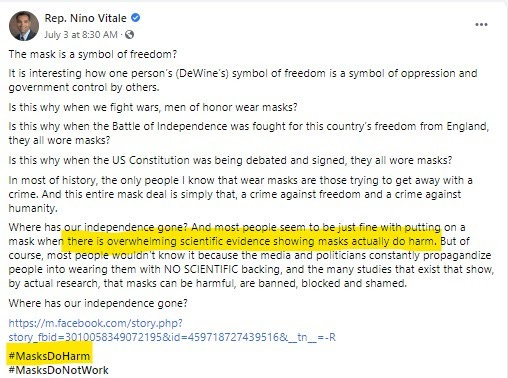Click the blue verified badge icon
The image size is (508, 378).
click(x=135, y=18)
